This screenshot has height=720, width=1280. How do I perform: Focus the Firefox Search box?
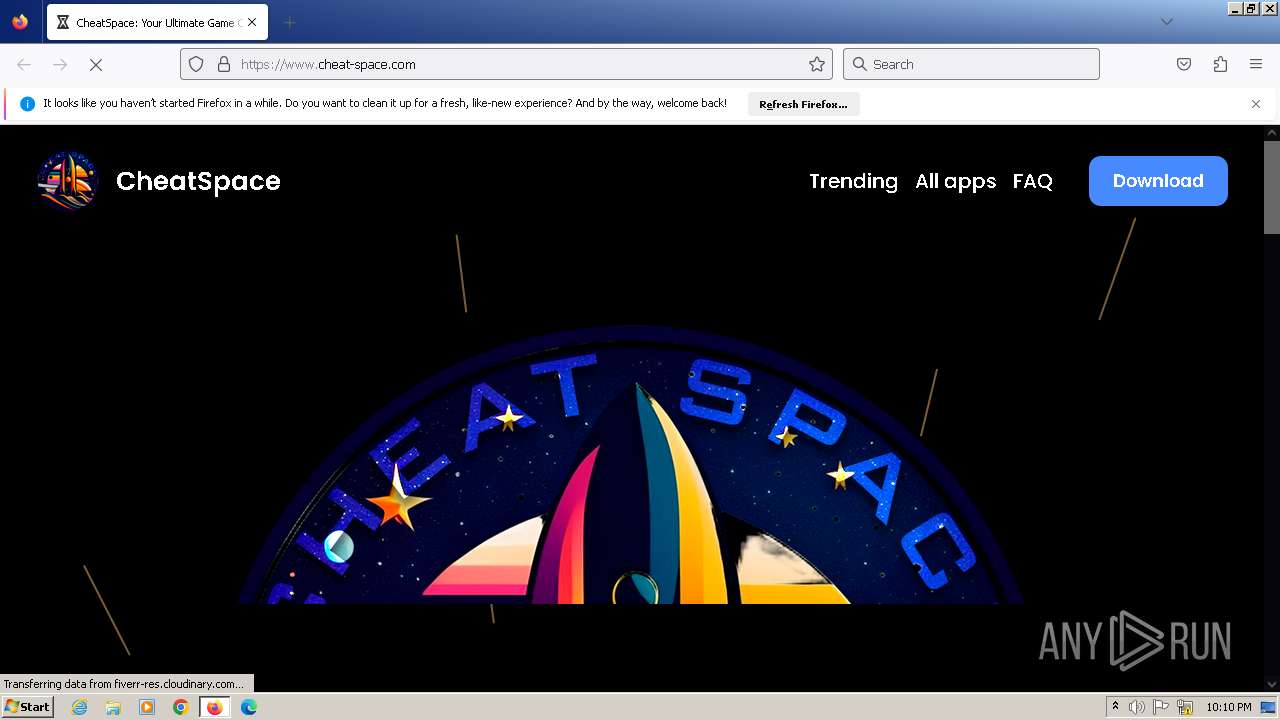(971, 64)
